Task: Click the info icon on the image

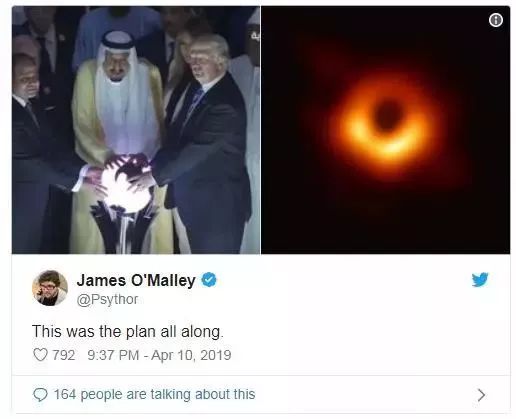Action: tap(496, 20)
